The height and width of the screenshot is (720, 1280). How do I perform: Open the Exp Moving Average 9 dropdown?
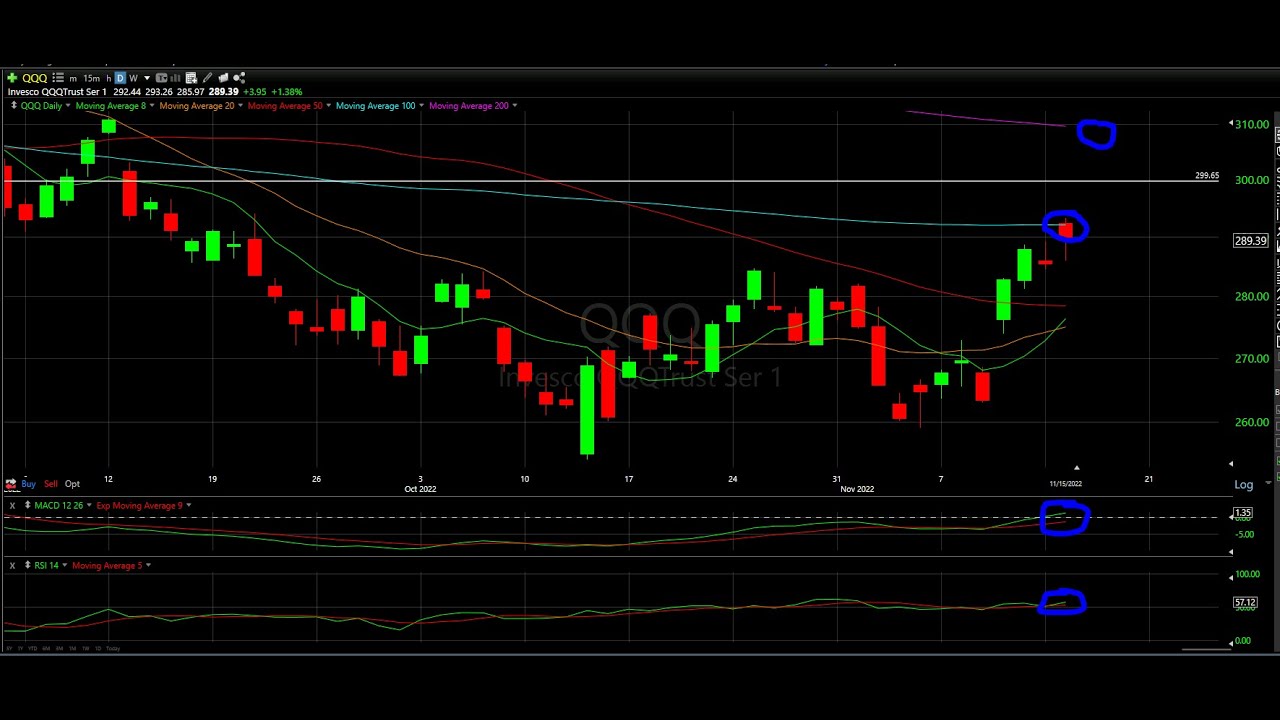[x=188, y=506]
